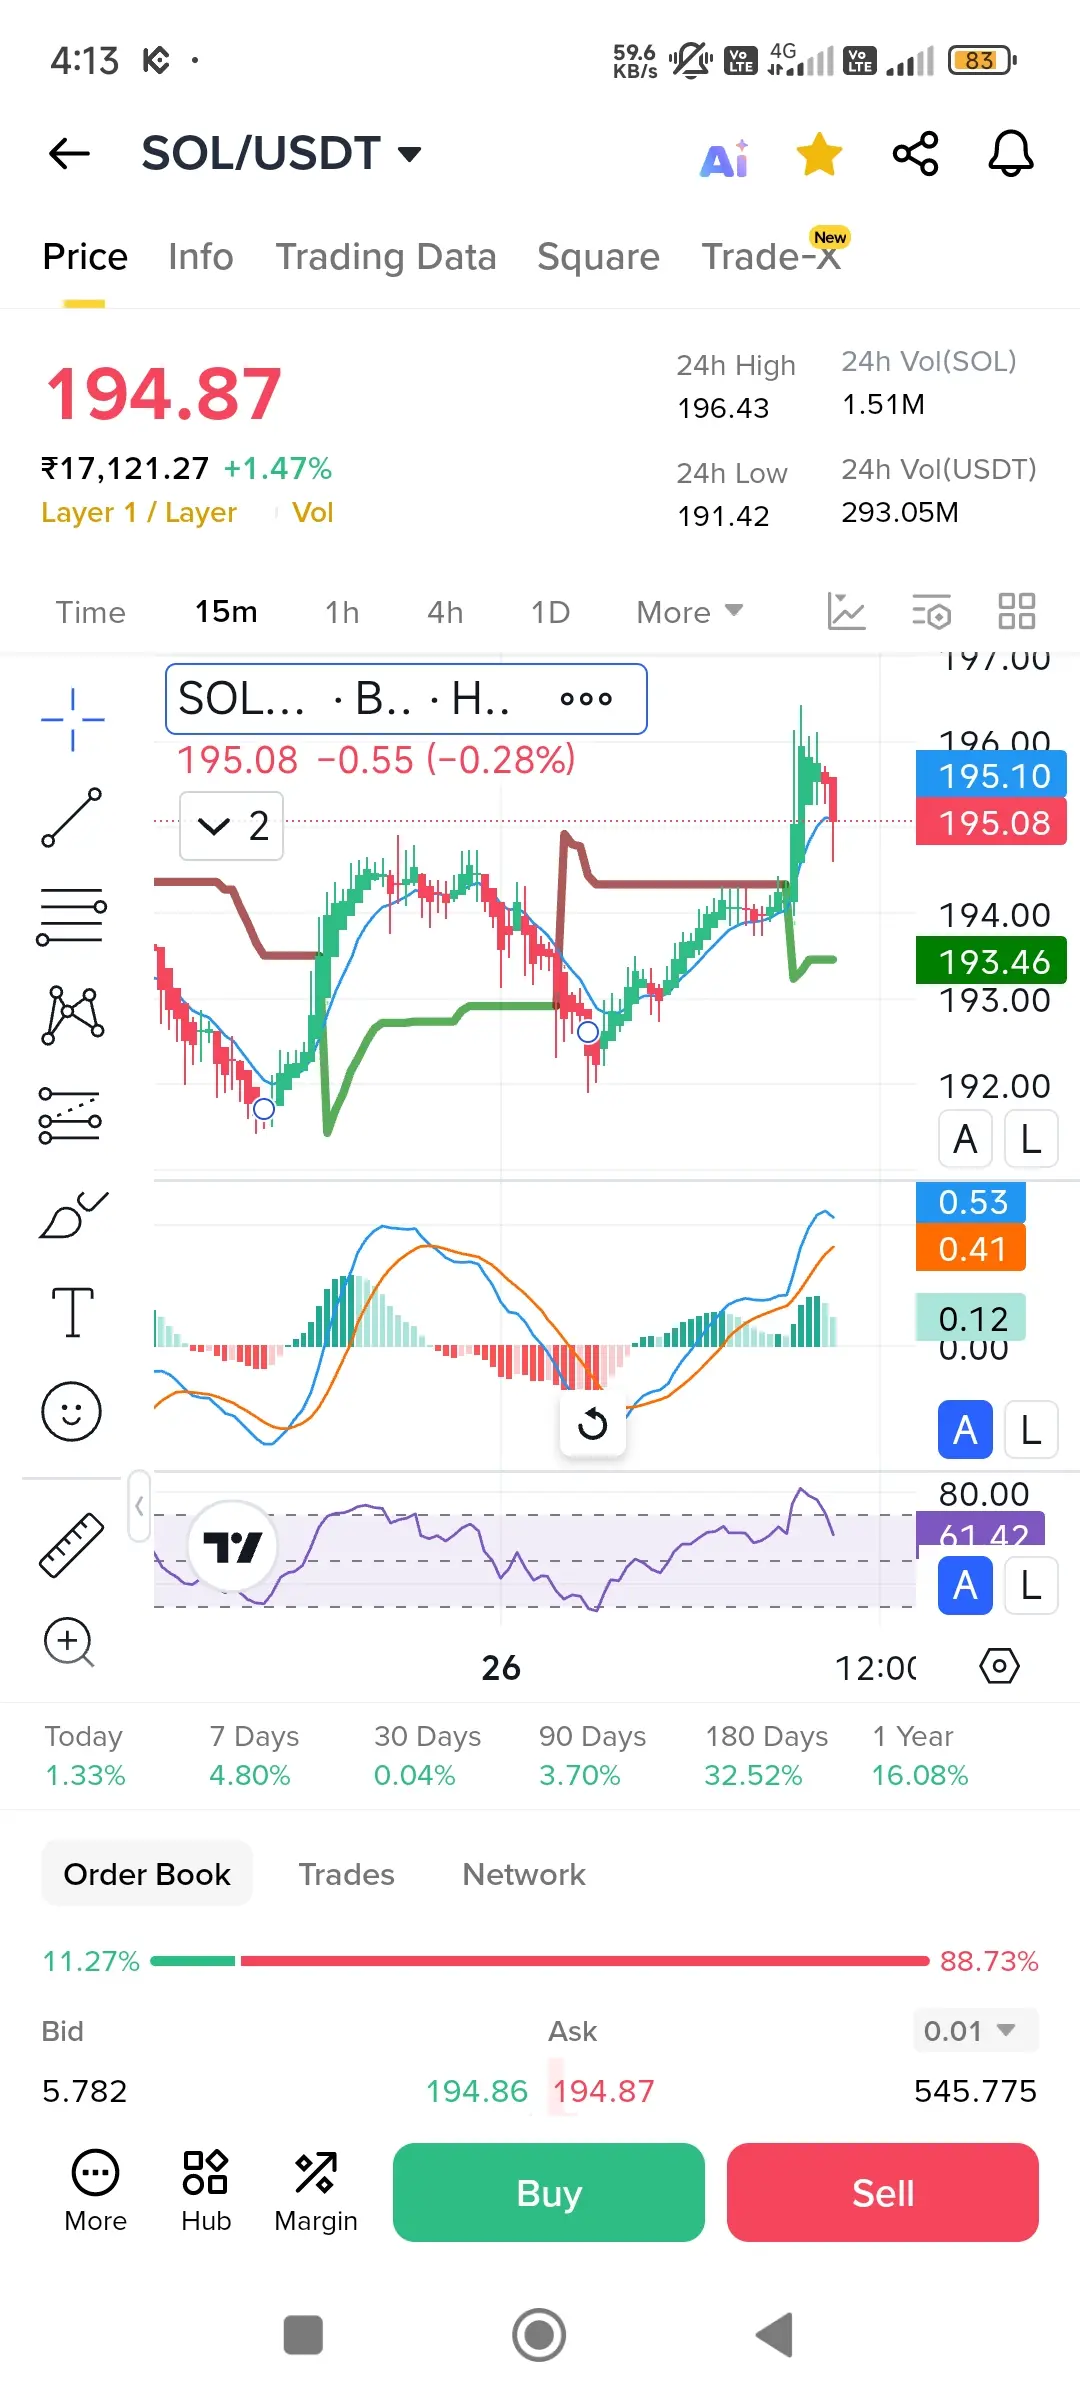The width and height of the screenshot is (1080, 2400).
Task: Open Margin trading
Action: coord(316,2191)
